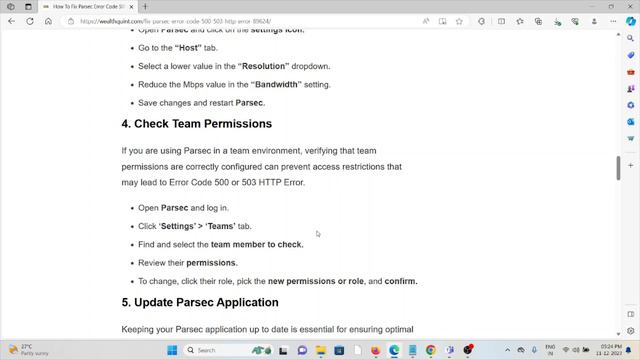Close the How To Fix Parsec tab

131,7
